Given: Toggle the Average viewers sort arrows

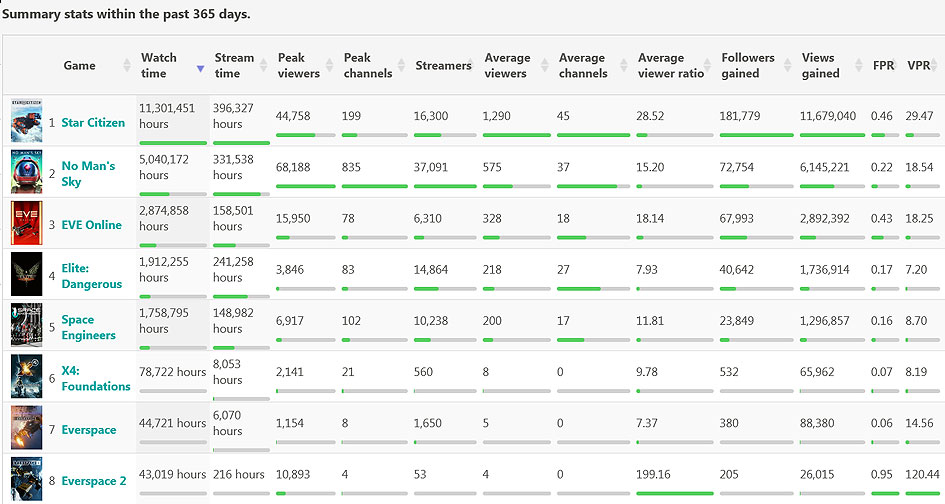Looking at the screenshot, I should (x=545, y=65).
